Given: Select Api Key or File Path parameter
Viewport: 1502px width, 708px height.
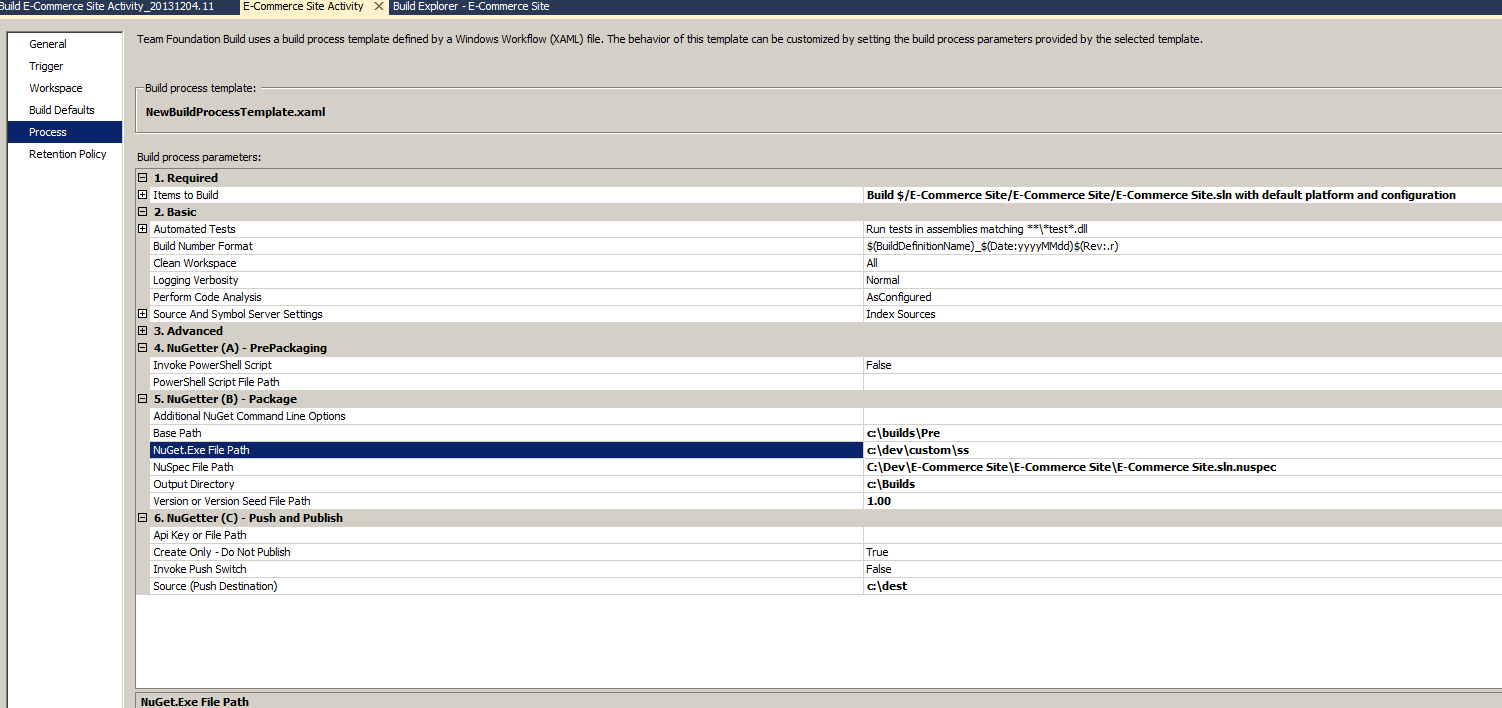Looking at the screenshot, I should [x=506, y=535].
